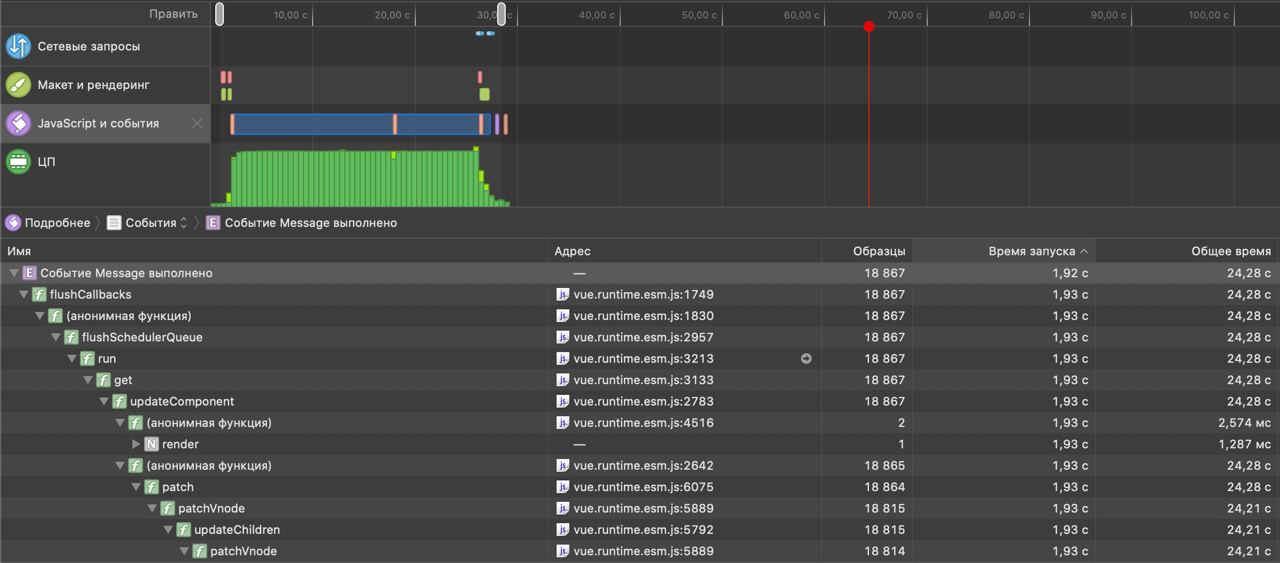Sort by the Имя column header
1280x563 pixels.
coord(274,251)
